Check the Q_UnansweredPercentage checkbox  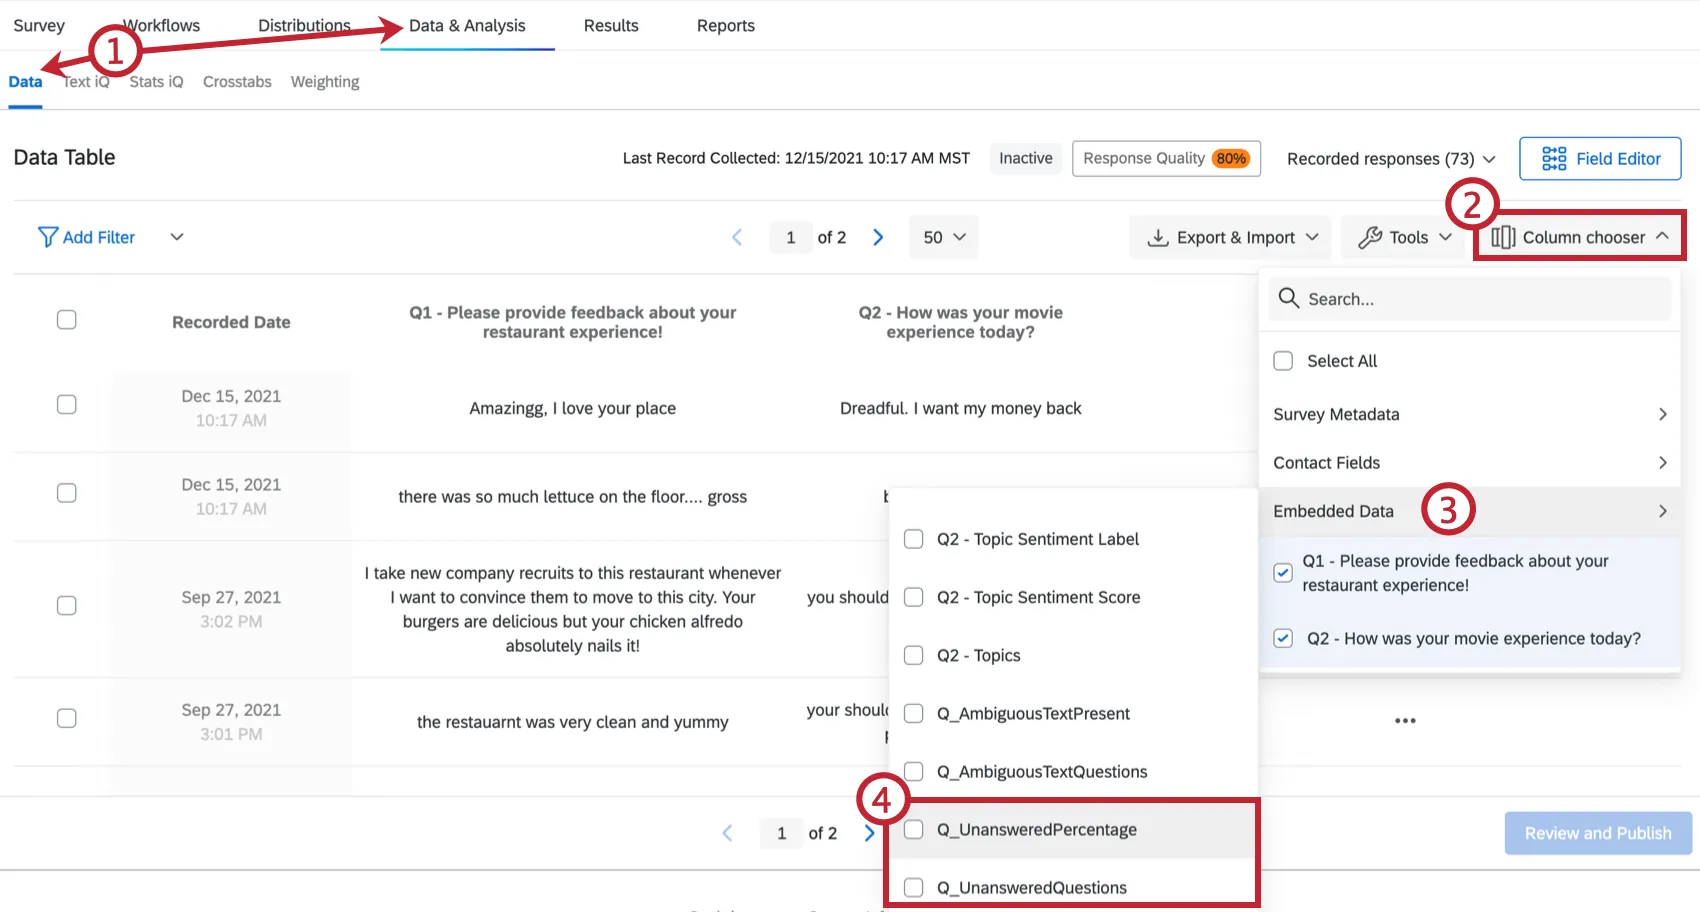pyautogui.click(x=913, y=829)
